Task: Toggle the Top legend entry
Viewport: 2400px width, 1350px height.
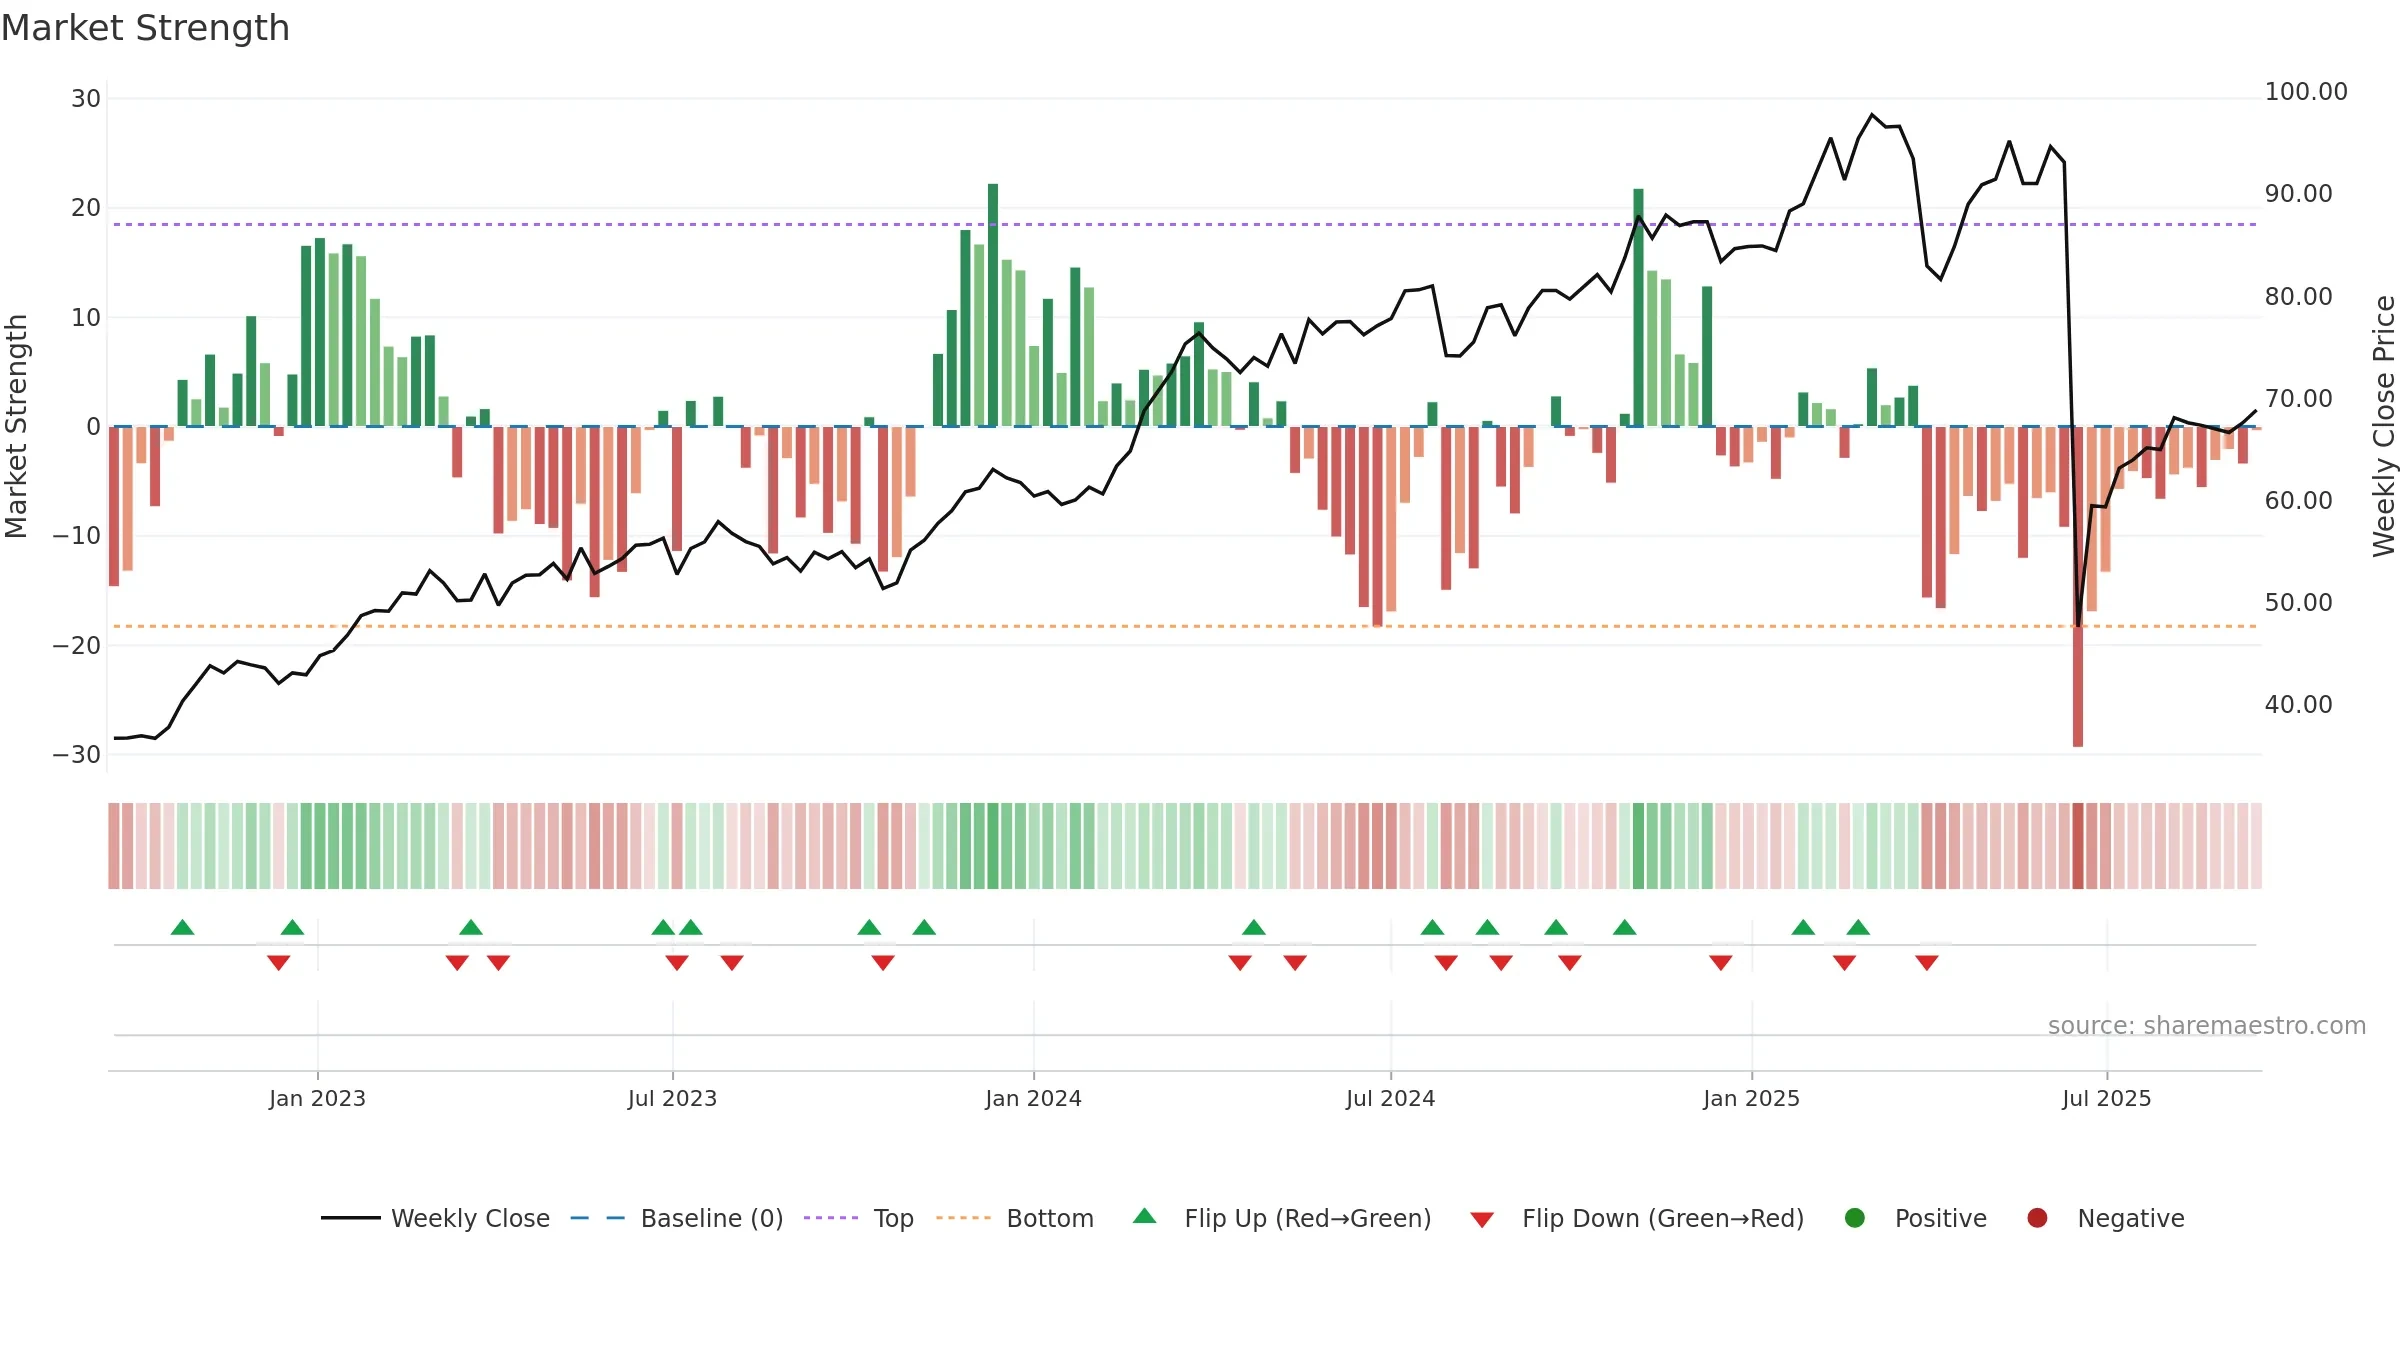Action: coord(858,1218)
